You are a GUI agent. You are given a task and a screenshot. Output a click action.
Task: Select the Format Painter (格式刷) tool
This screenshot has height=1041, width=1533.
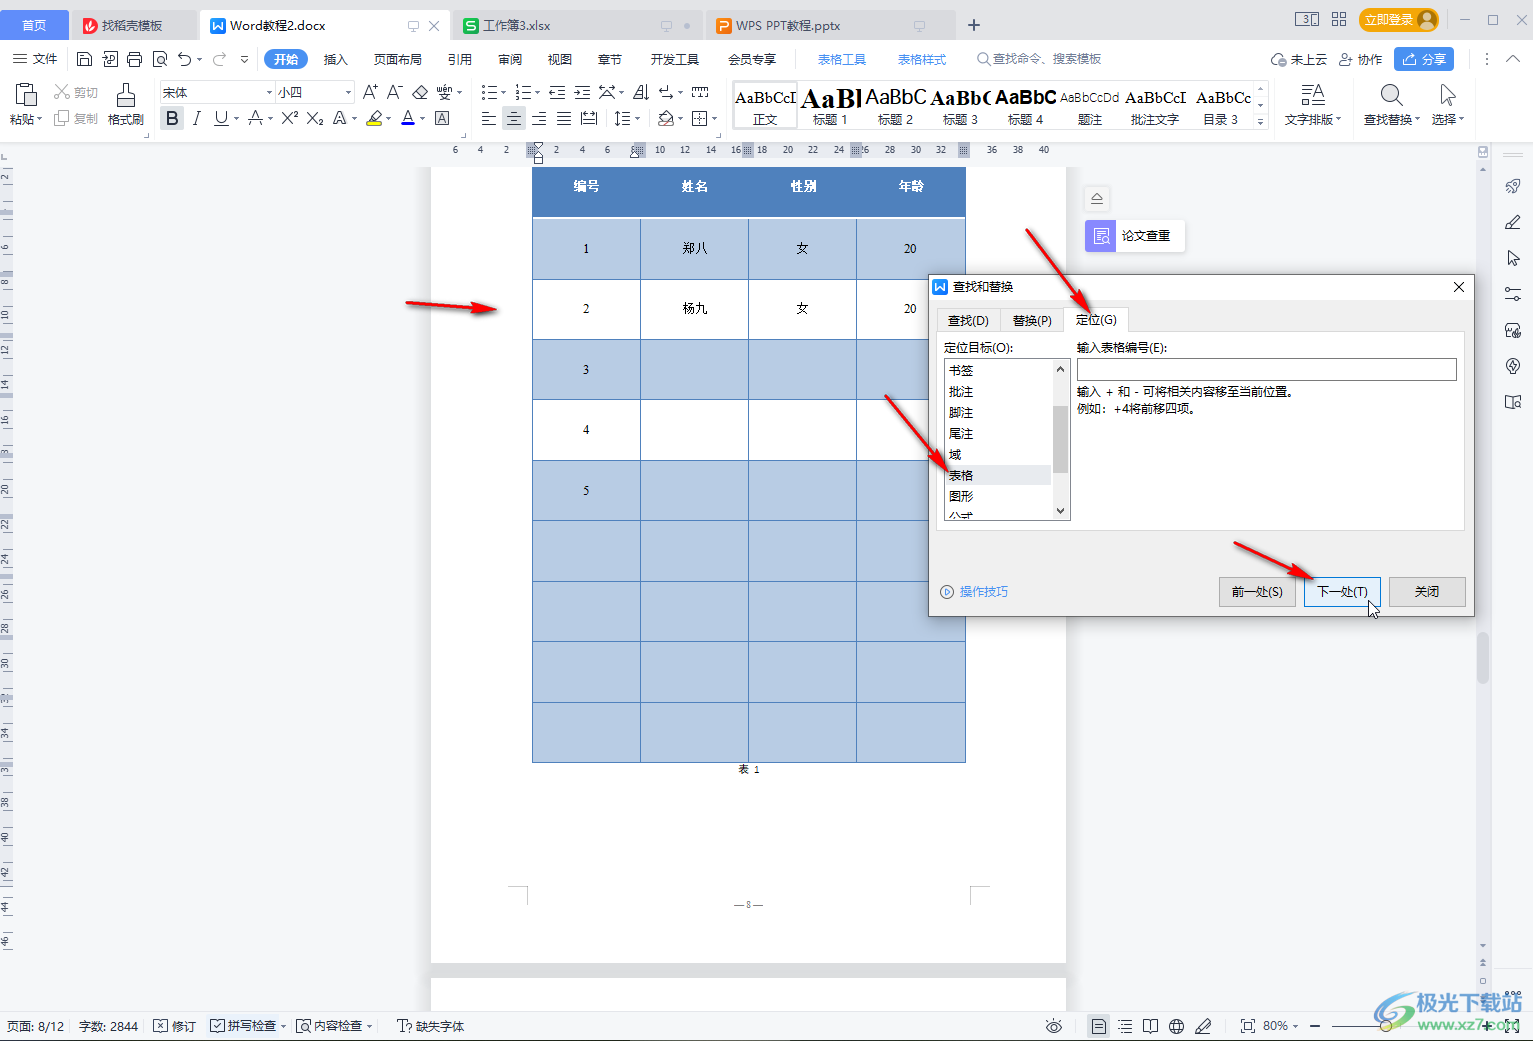click(x=125, y=104)
